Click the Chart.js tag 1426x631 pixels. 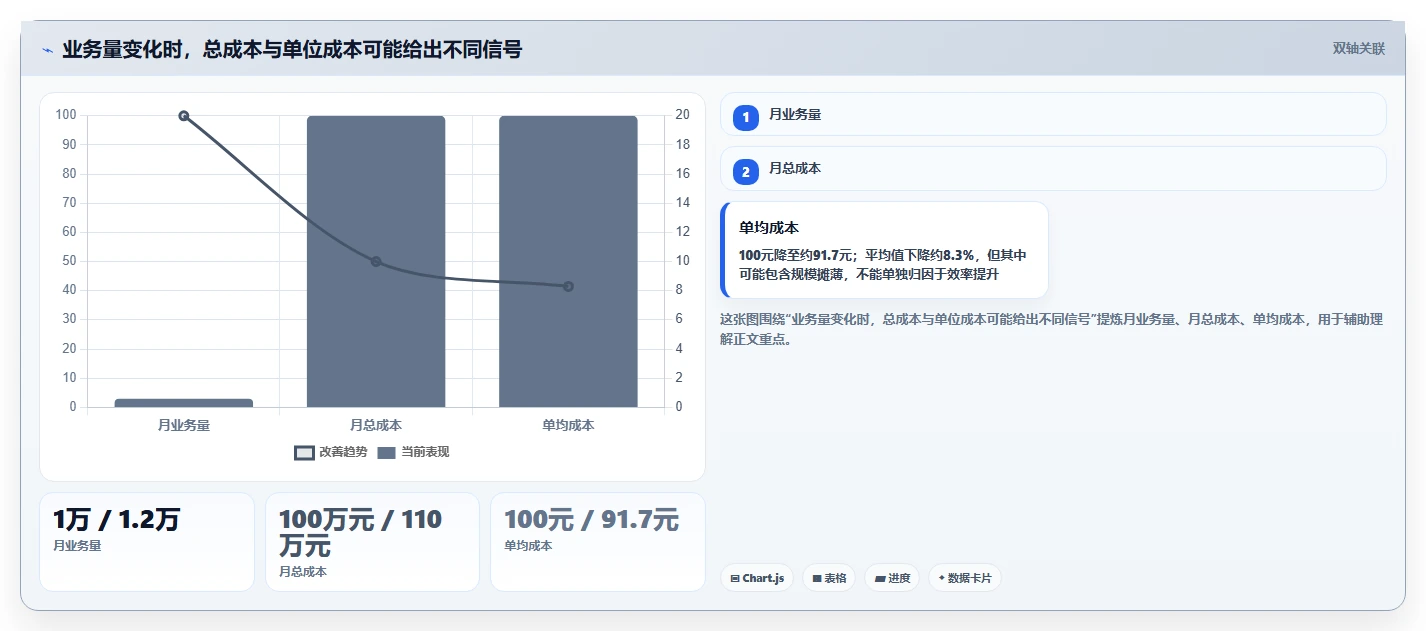(x=757, y=578)
